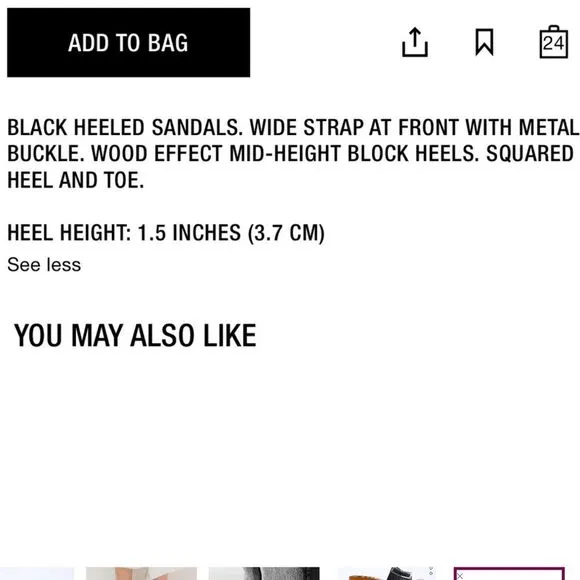Tap the share icon
The image size is (580, 580).
(415, 42)
